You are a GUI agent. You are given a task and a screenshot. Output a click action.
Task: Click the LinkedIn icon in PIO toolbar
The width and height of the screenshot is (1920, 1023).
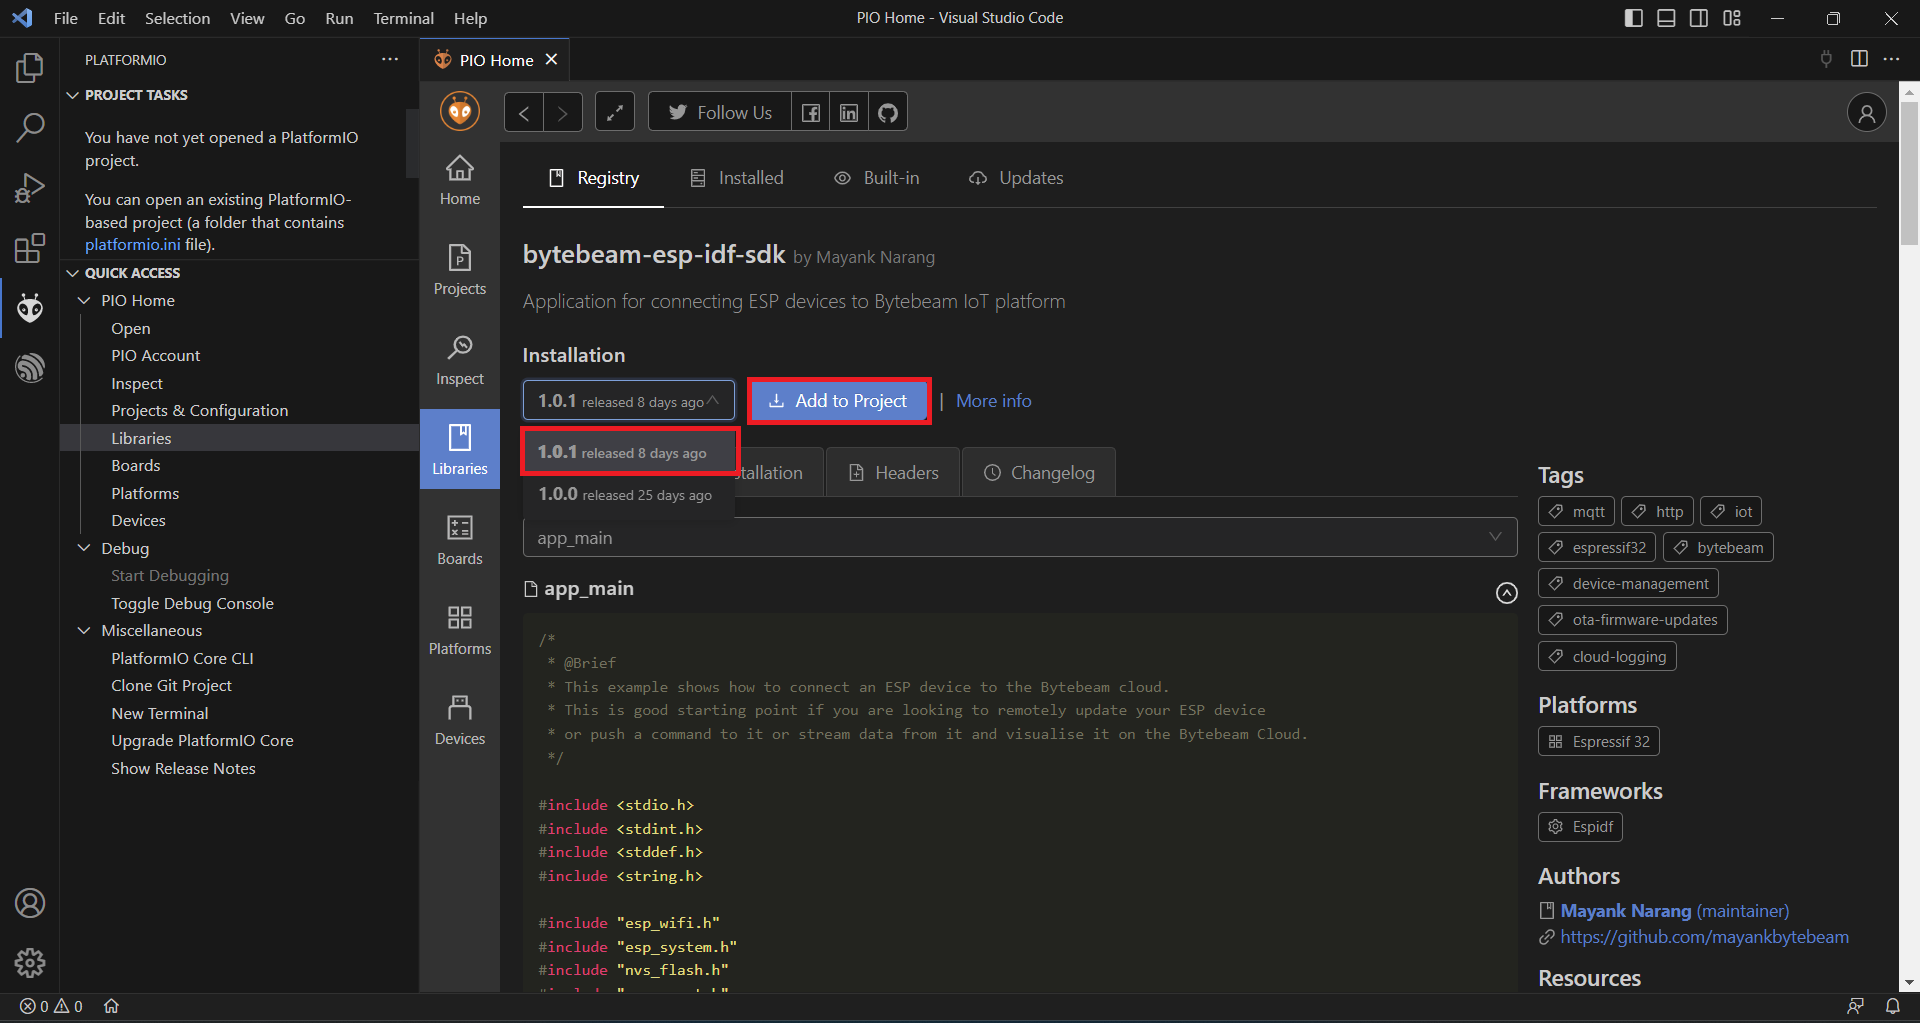[x=848, y=113]
